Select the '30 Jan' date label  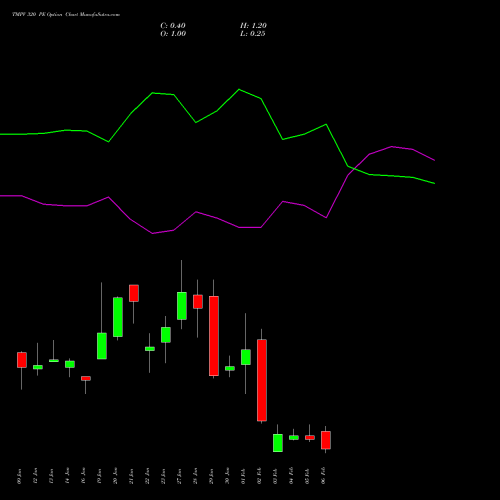click(x=227, y=476)
